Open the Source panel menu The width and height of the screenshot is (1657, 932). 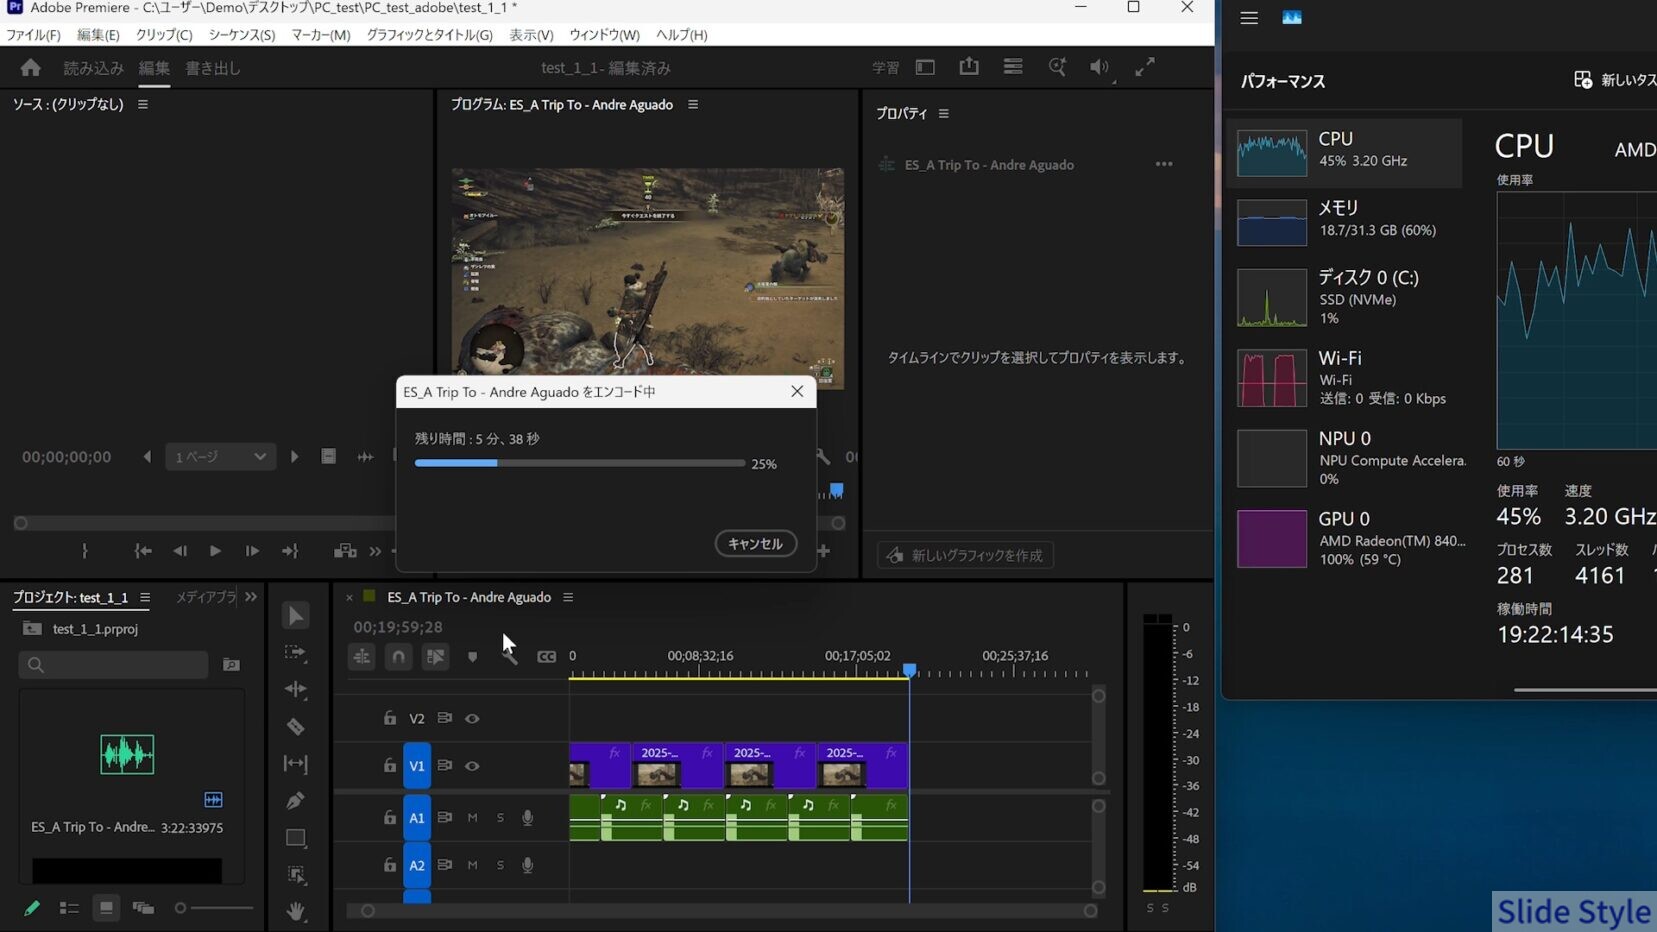[x=143, y=104]
